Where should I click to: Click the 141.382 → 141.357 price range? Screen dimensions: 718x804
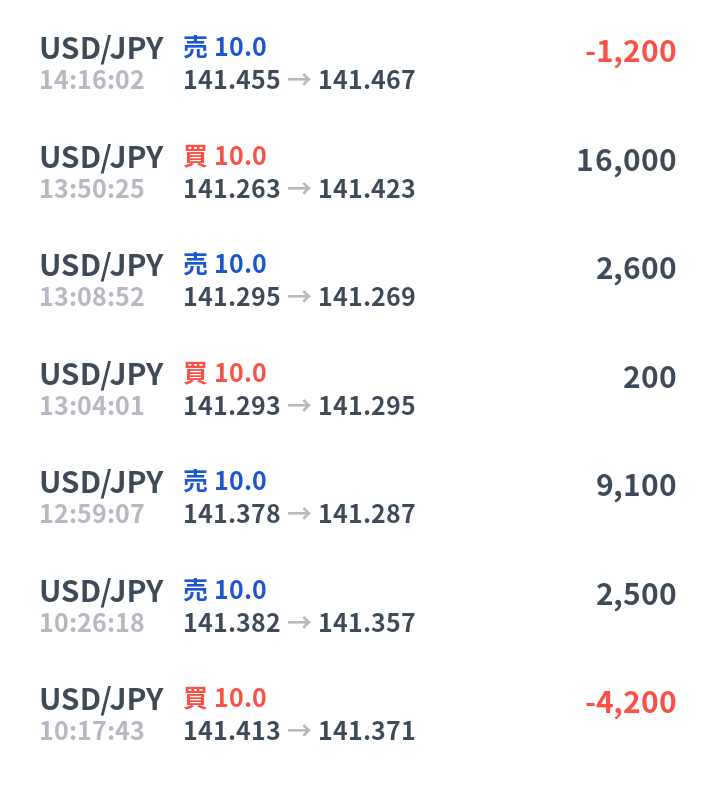point(299,623)
